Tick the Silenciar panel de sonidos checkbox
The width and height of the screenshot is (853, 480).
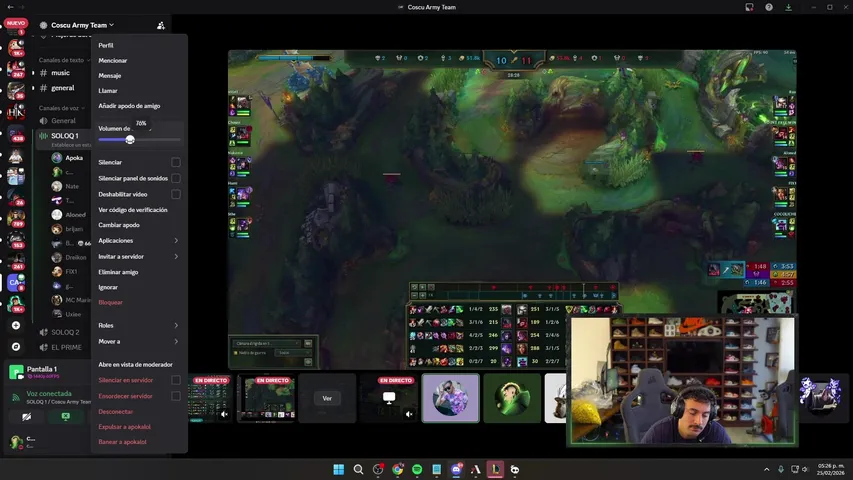[x=176, y=178]
